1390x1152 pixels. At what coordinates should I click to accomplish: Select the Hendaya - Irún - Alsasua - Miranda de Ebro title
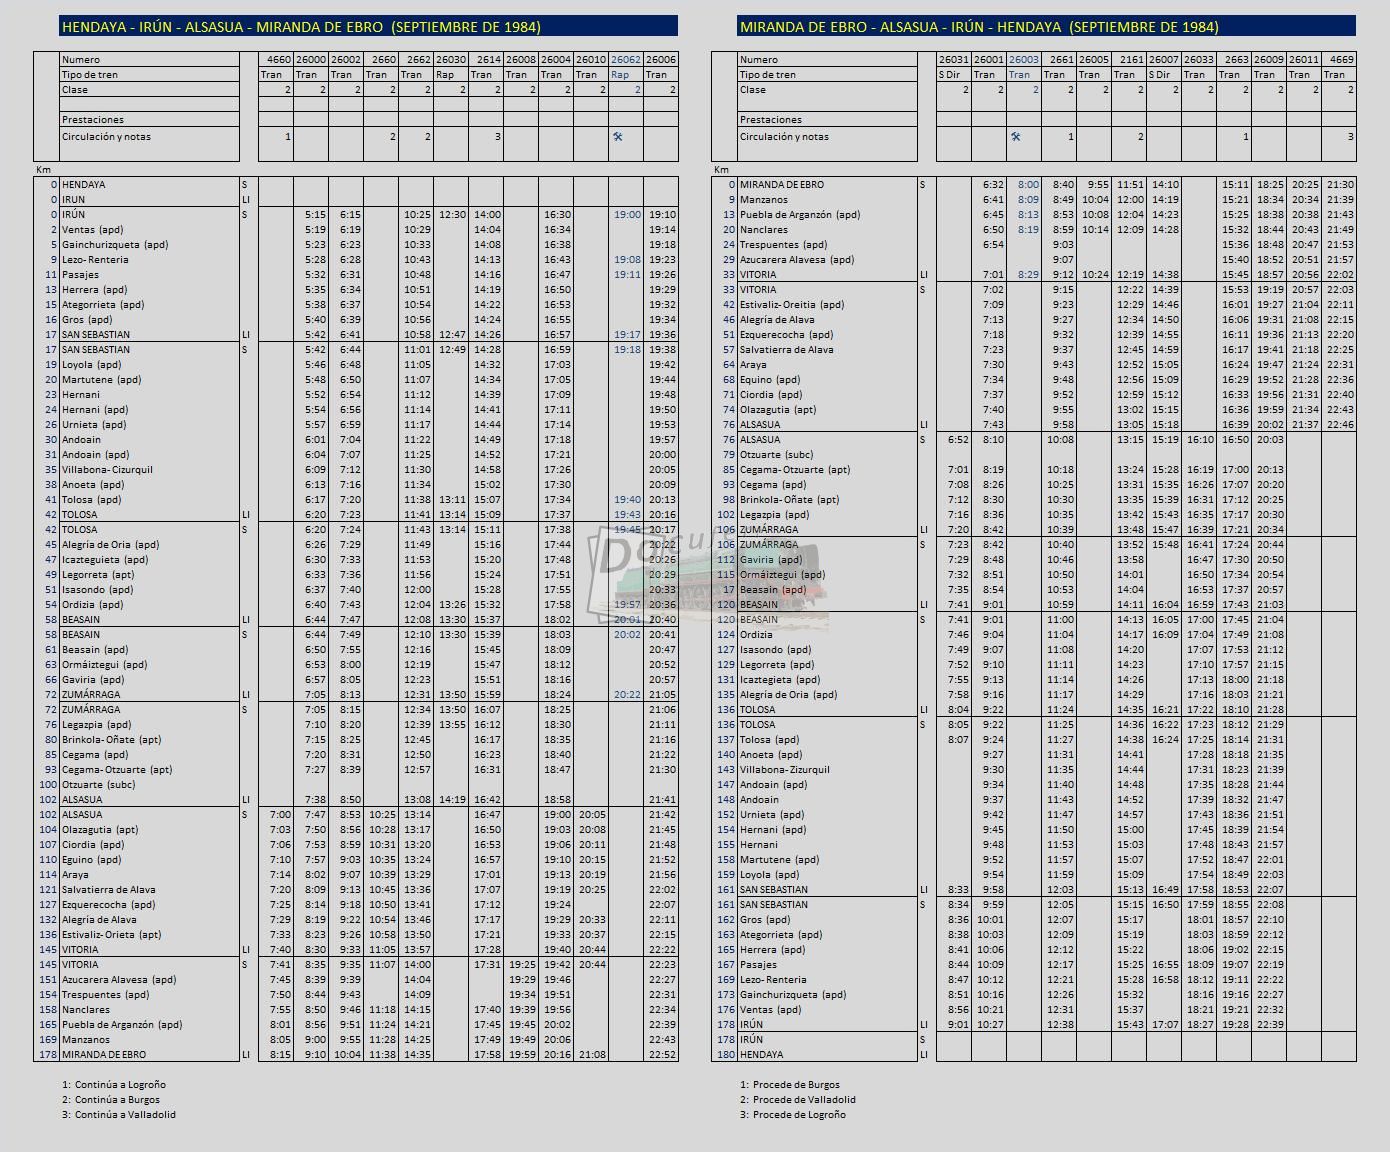click(x=300, y=27)
